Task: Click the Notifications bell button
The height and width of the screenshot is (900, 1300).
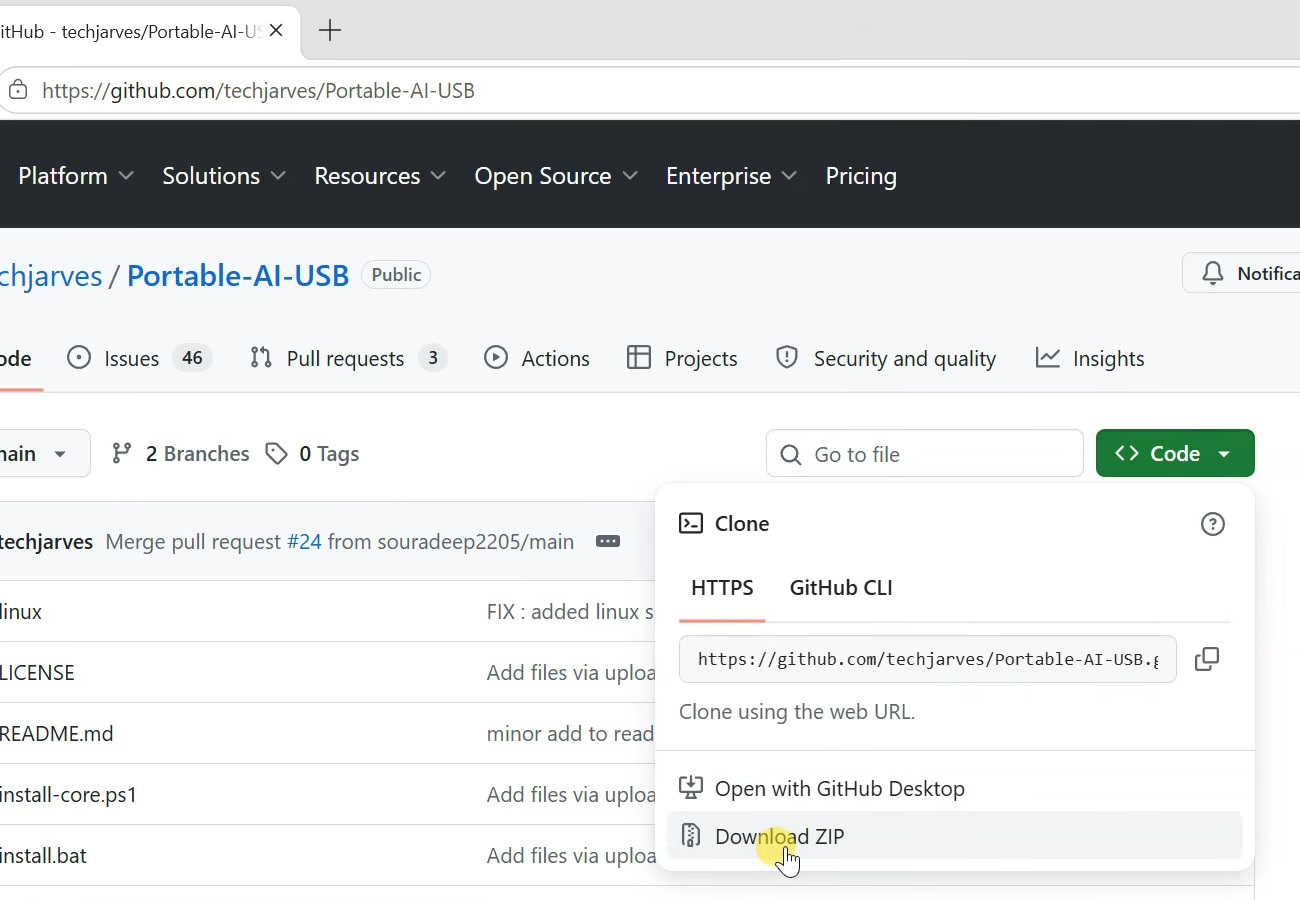Action: (1242, 273)
